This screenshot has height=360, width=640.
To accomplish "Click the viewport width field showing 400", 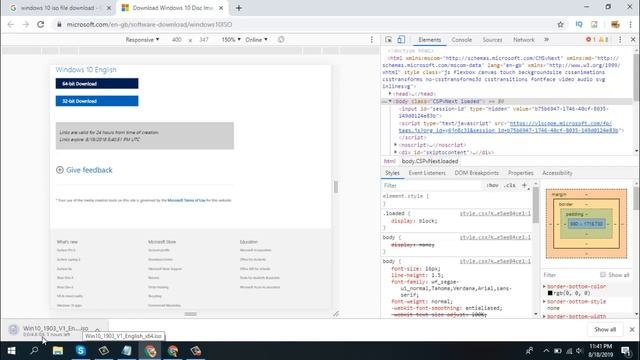I will coord(177,40).
